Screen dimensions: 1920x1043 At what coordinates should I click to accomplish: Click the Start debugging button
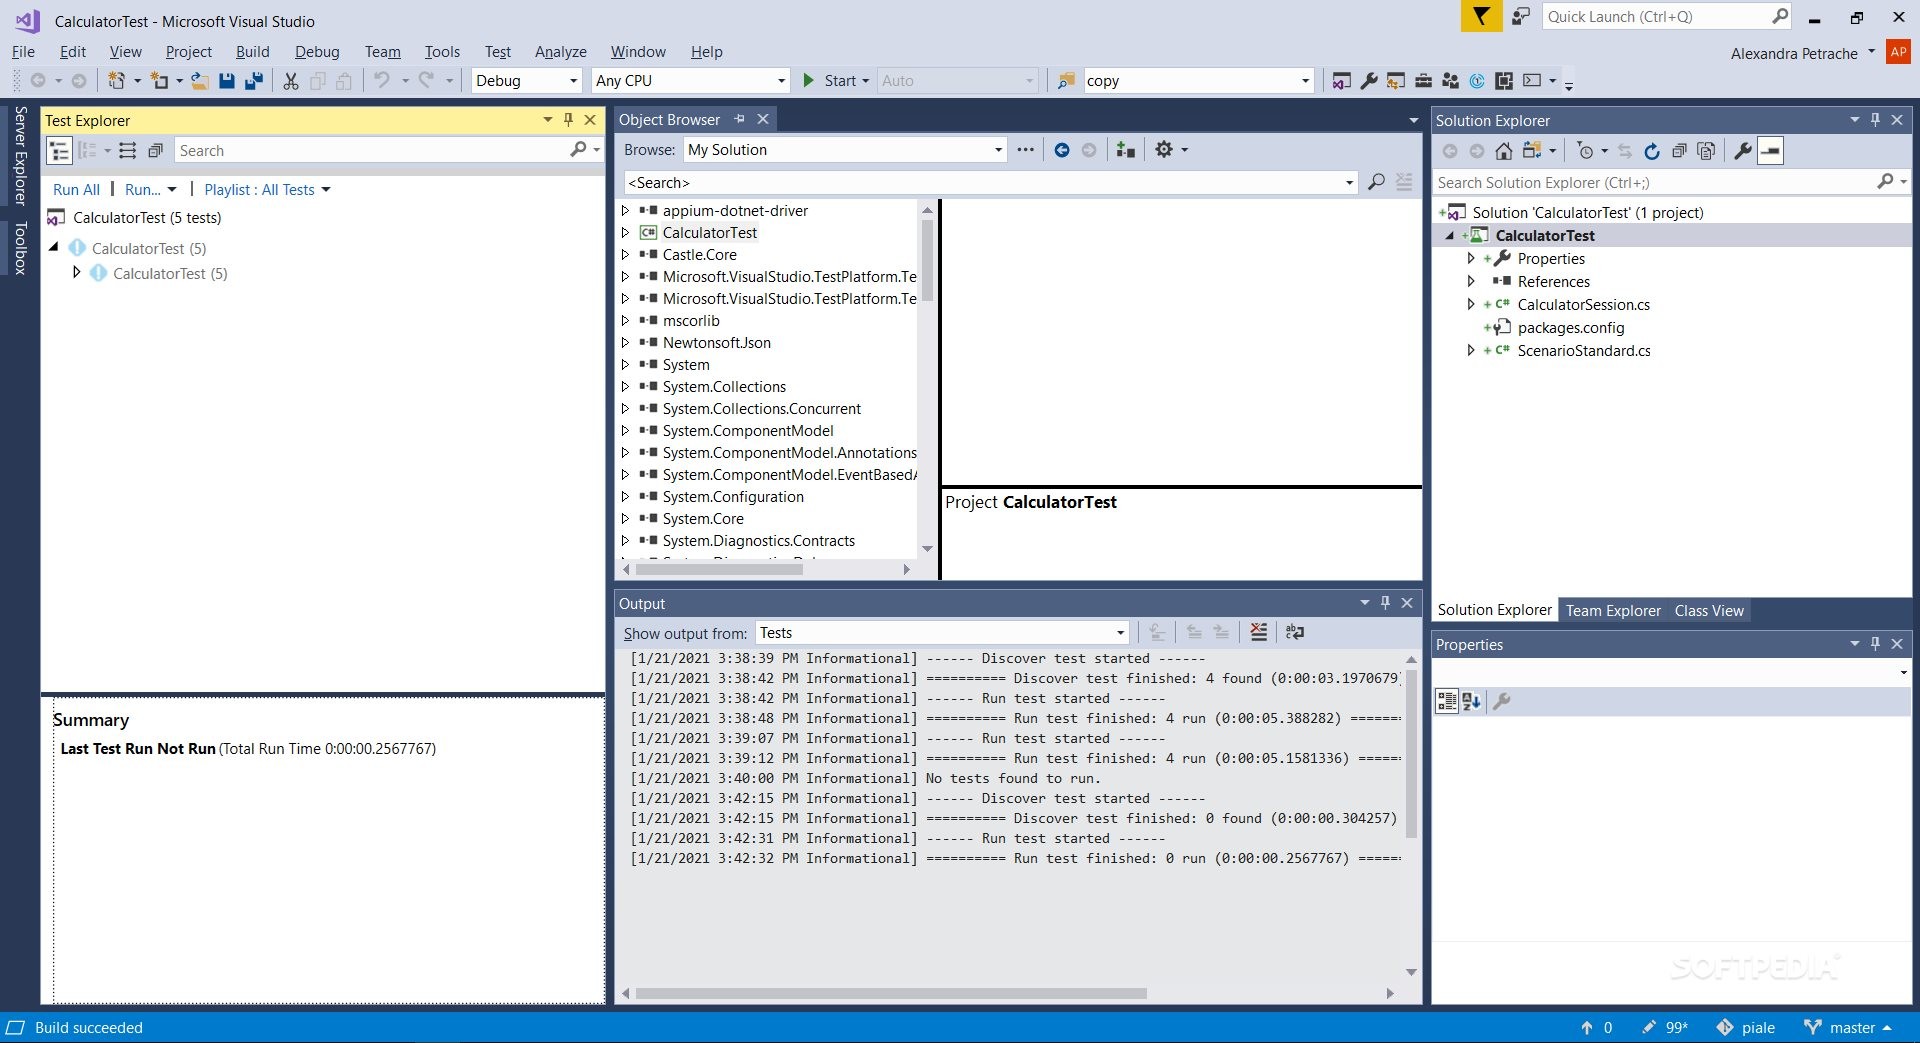[x=836, y=81]
